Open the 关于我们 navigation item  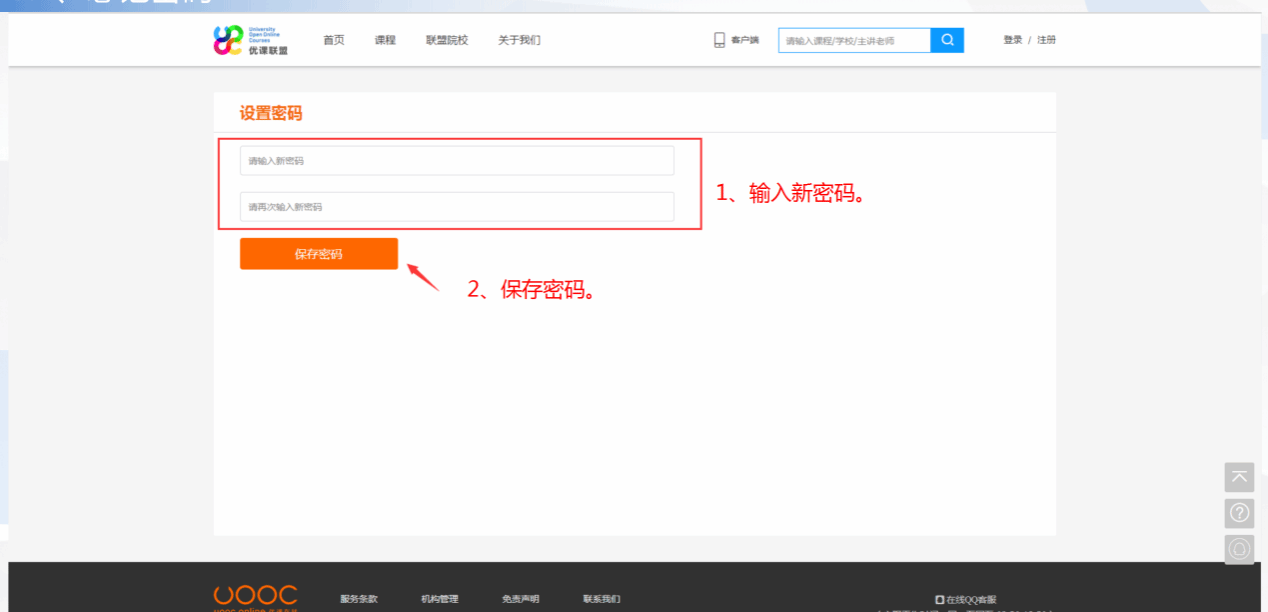(x=519, y=40)
